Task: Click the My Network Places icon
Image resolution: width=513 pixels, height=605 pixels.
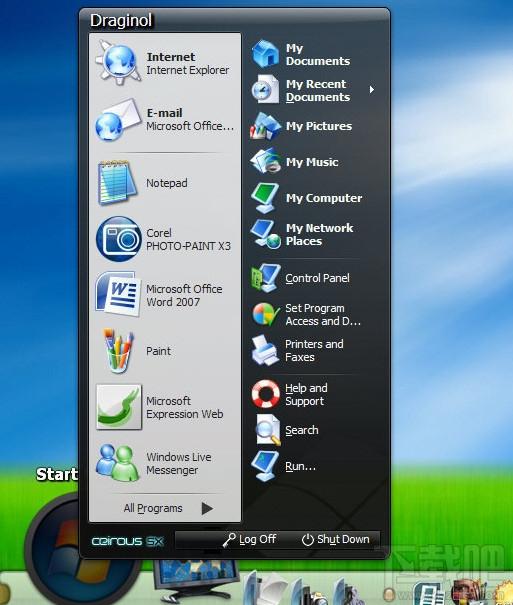Action: [x=265, y=234]
